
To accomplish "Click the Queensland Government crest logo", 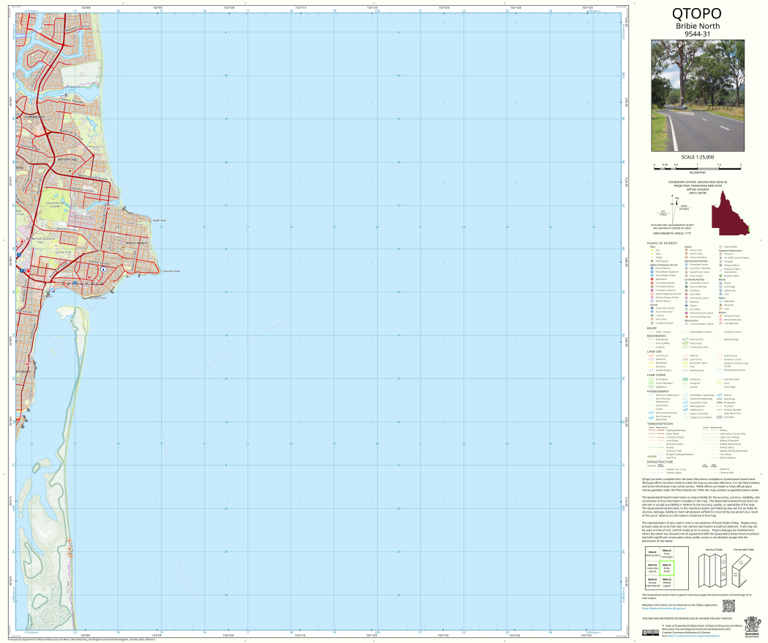I will (752, 626).
